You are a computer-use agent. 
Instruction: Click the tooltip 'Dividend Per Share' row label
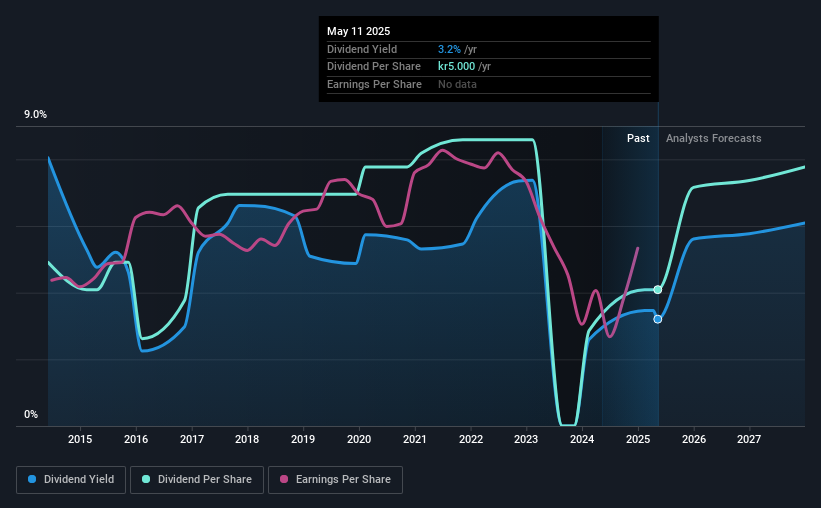tap(374, 67)
